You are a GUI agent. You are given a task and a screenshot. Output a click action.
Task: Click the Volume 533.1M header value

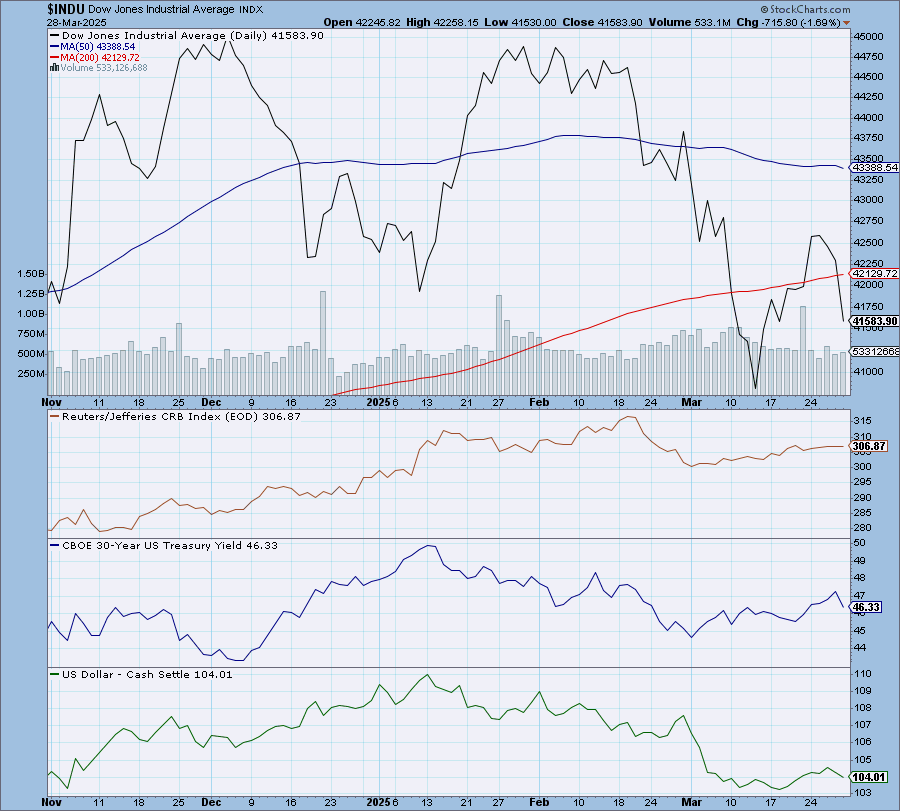click(689, 22)
